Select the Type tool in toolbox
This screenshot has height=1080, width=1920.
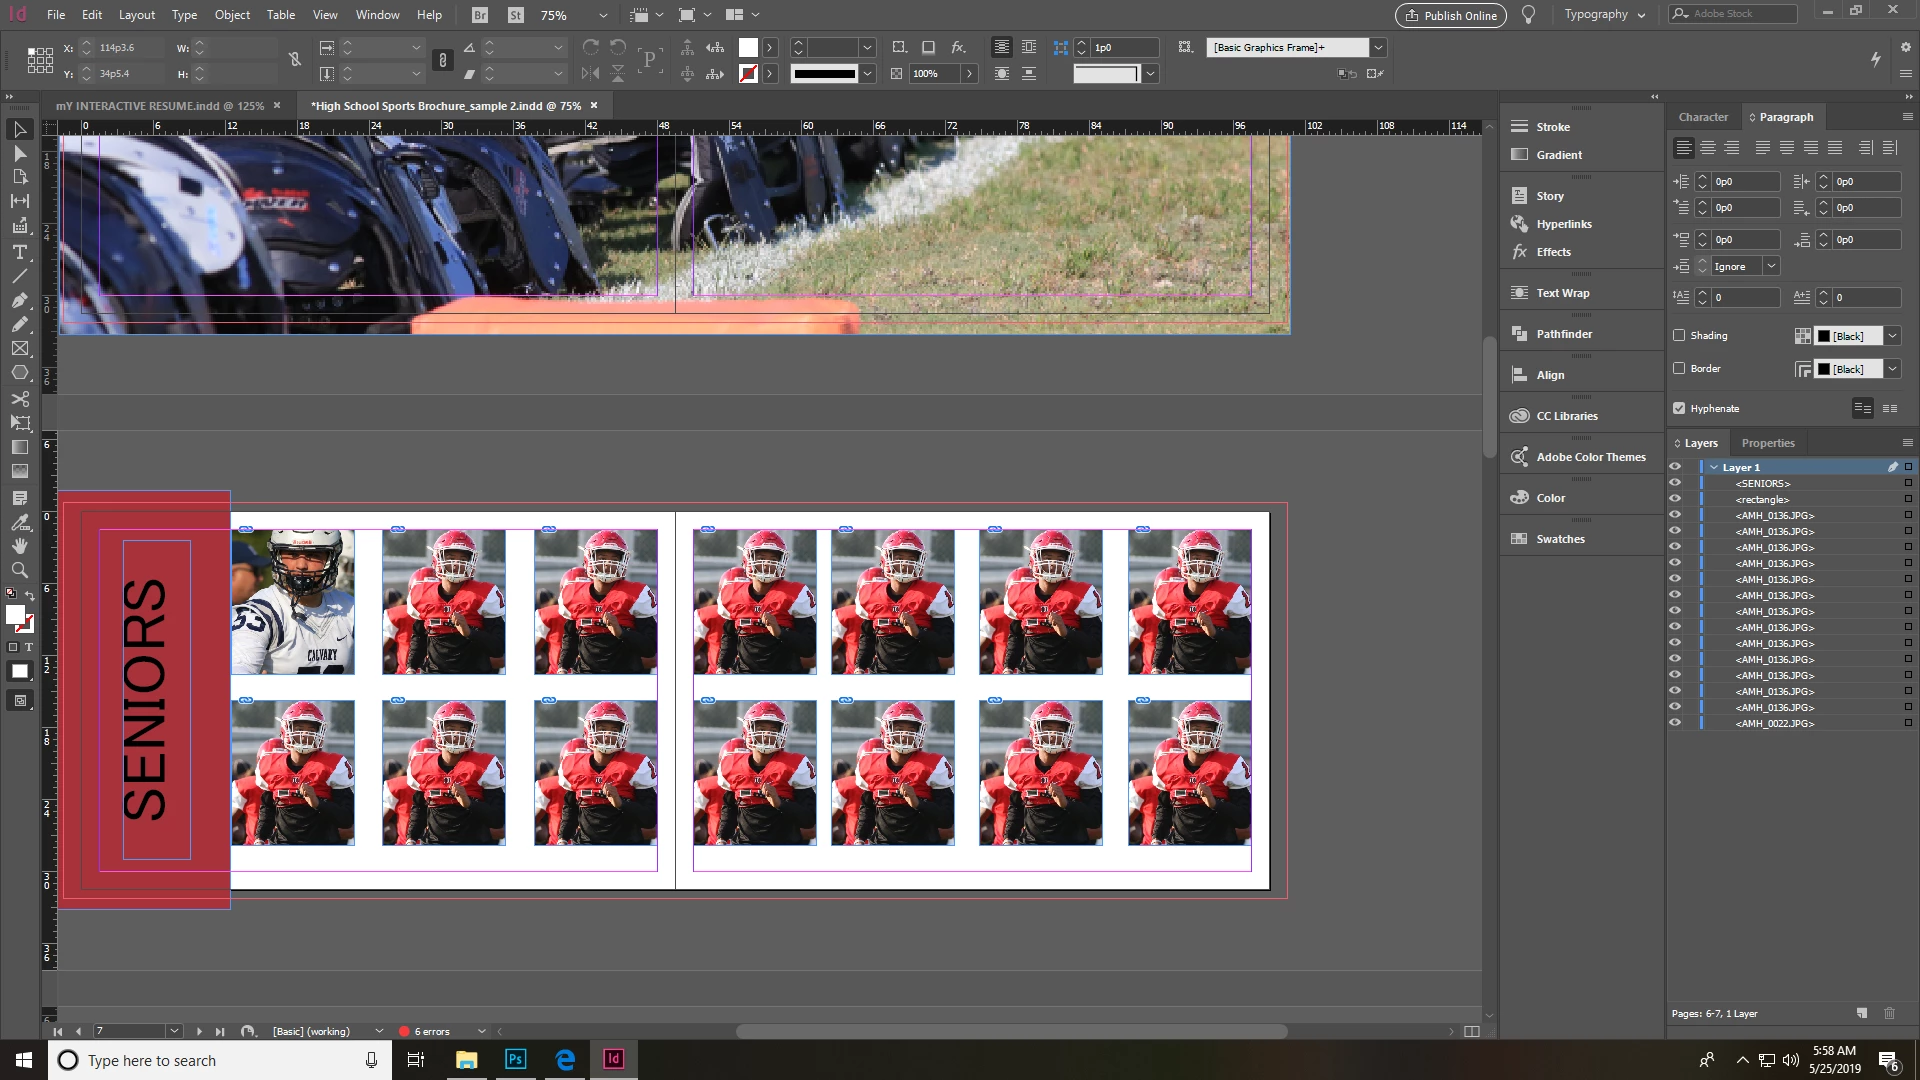coord(19,252)
